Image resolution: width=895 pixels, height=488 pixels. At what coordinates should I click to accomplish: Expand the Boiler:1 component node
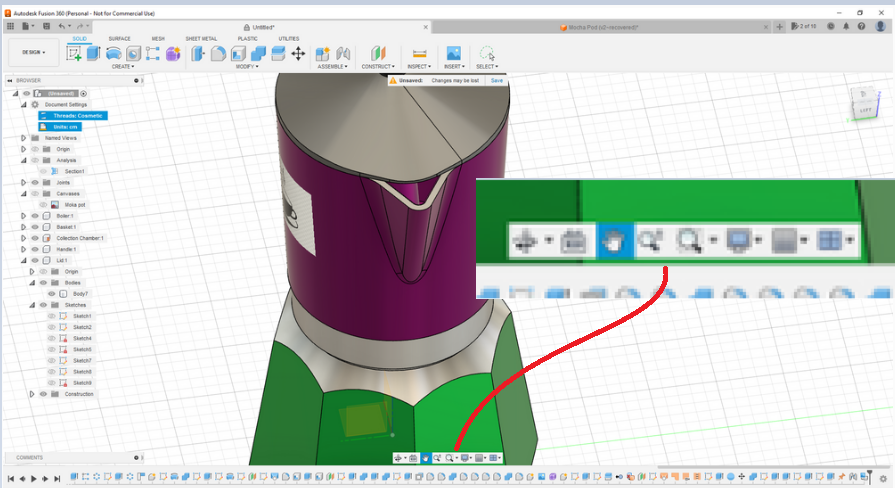[23, 216]
